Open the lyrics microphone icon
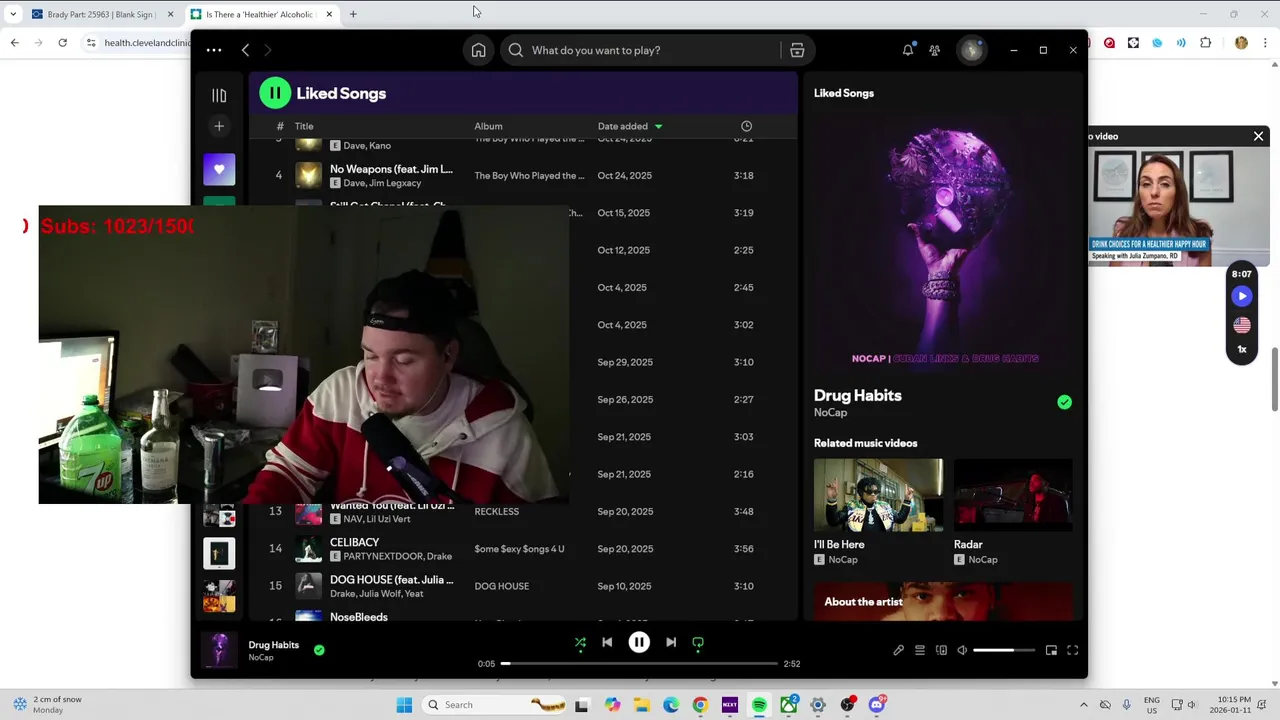 [x=898, y=650]
